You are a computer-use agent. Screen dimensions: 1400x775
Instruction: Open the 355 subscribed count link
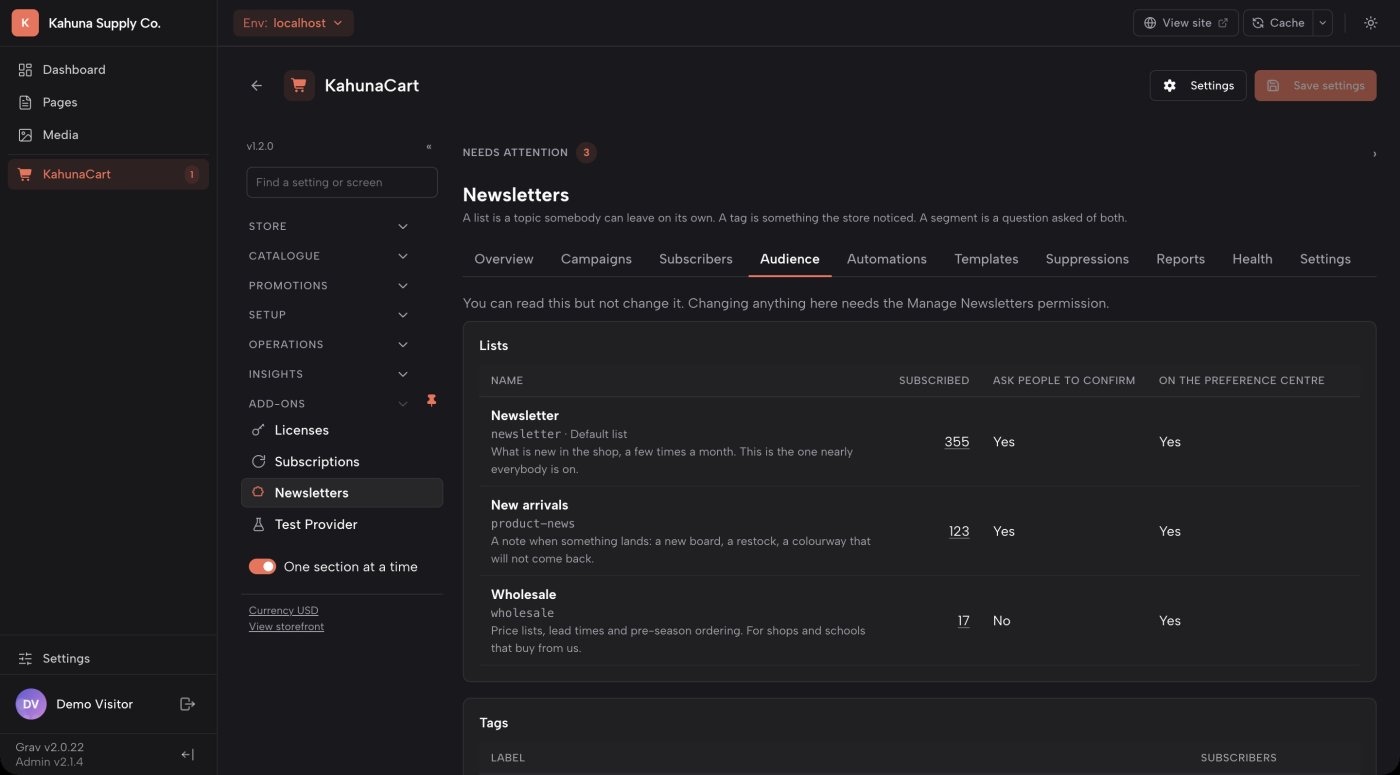point(957,442)
